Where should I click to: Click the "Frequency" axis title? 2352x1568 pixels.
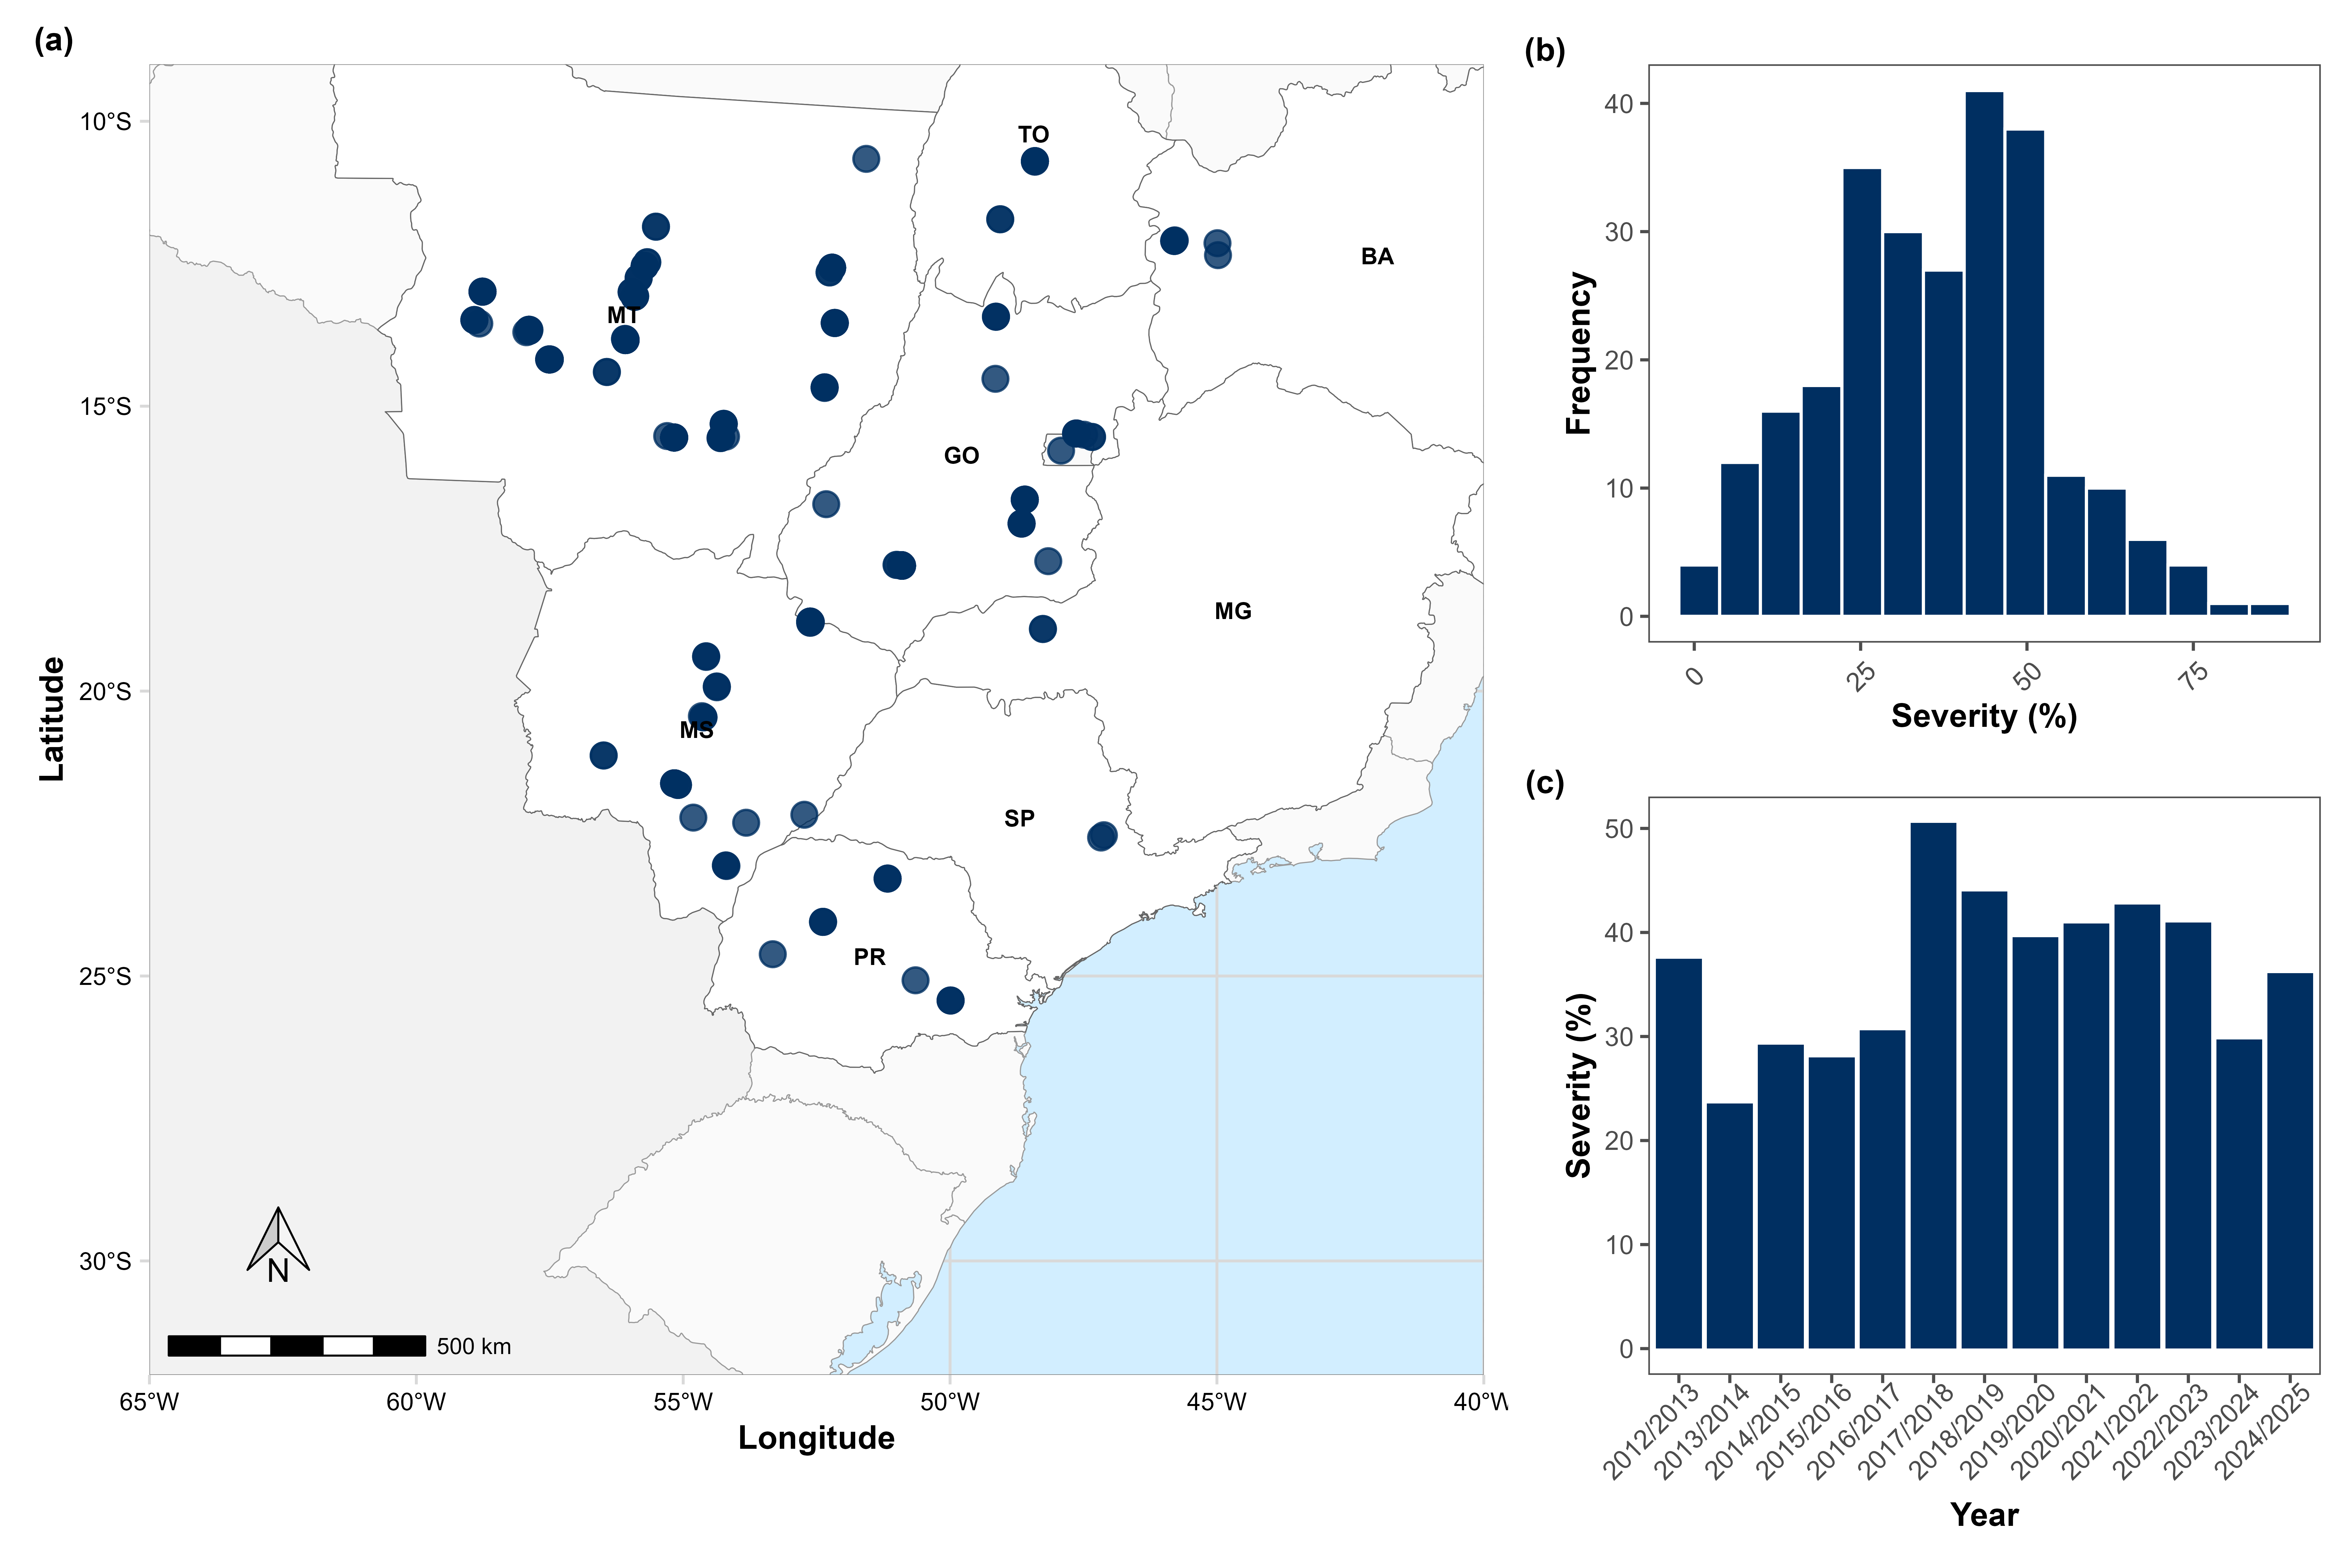click(x=1578, y=353)
